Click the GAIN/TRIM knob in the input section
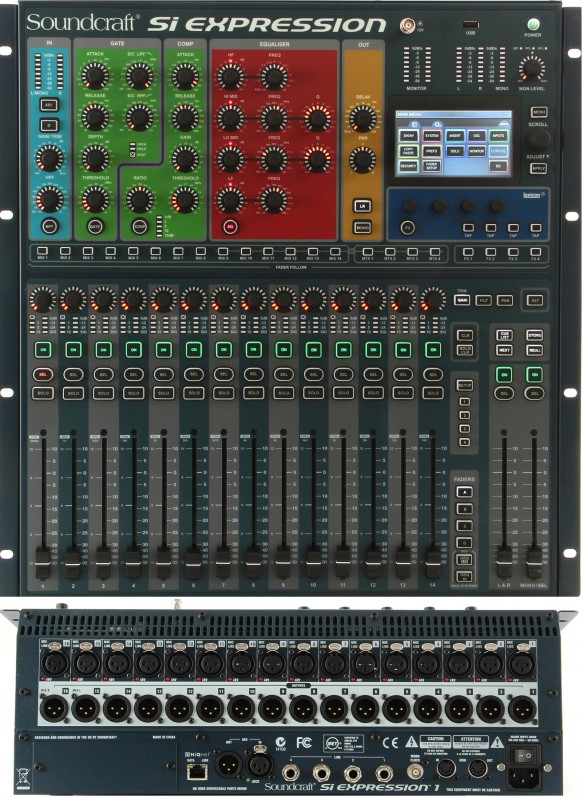The height and width of the screenshot is (800, 583). pyautogui.click(x=49, y=158)
